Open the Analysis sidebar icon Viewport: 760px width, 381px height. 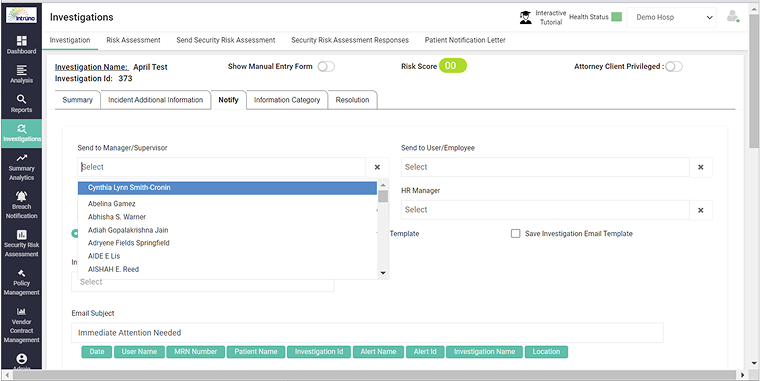pyautogui.click(x=21, y=70)
